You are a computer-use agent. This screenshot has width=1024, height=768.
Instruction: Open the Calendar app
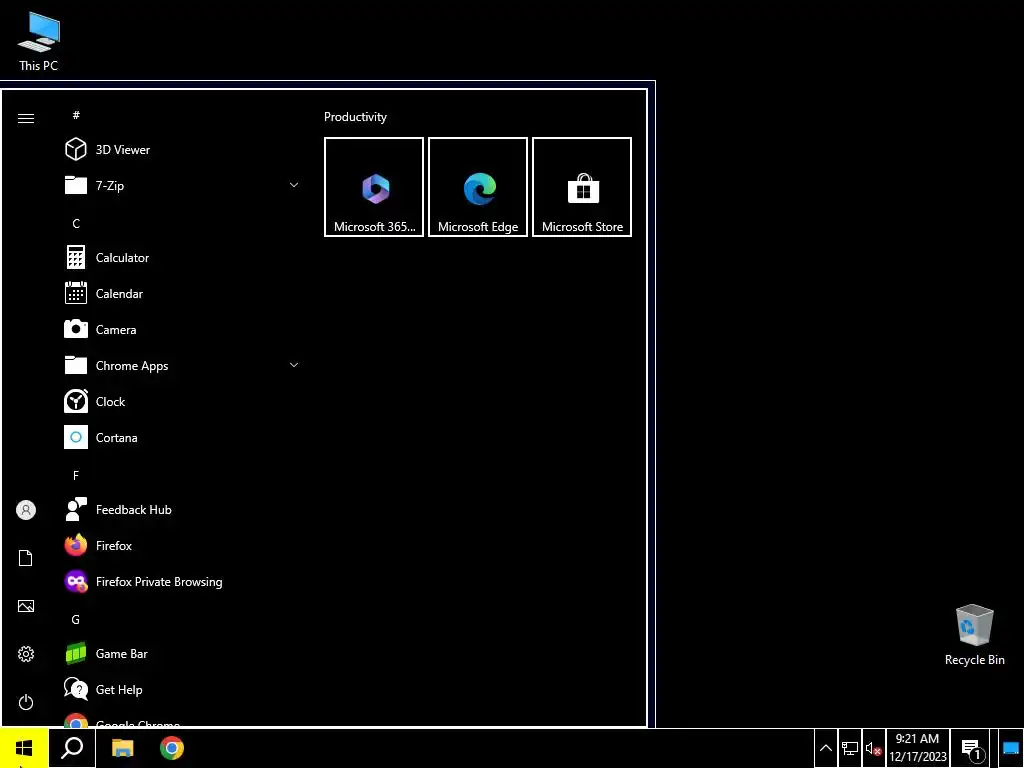pos(182,293)
